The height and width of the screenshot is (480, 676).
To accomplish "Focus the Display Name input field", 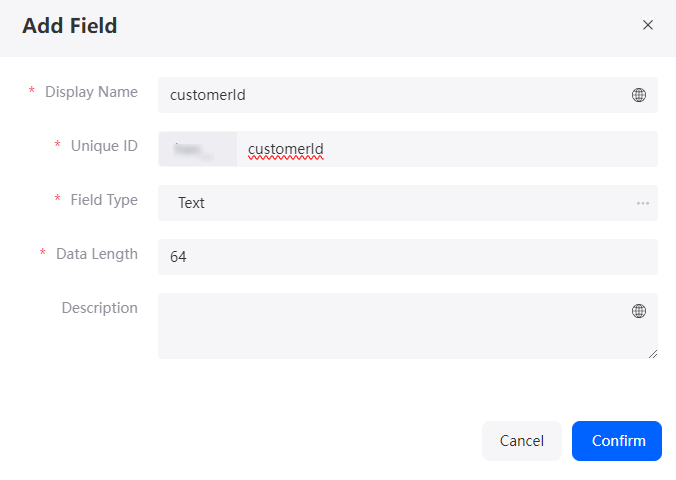I will tap(407, 95).
